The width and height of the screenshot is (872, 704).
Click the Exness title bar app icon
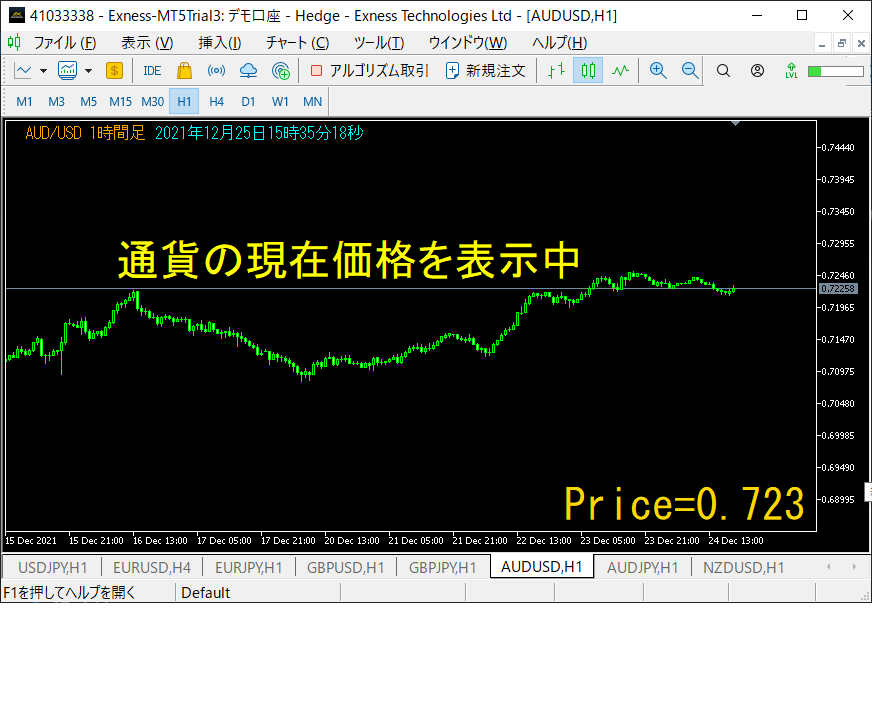[17, 15]
